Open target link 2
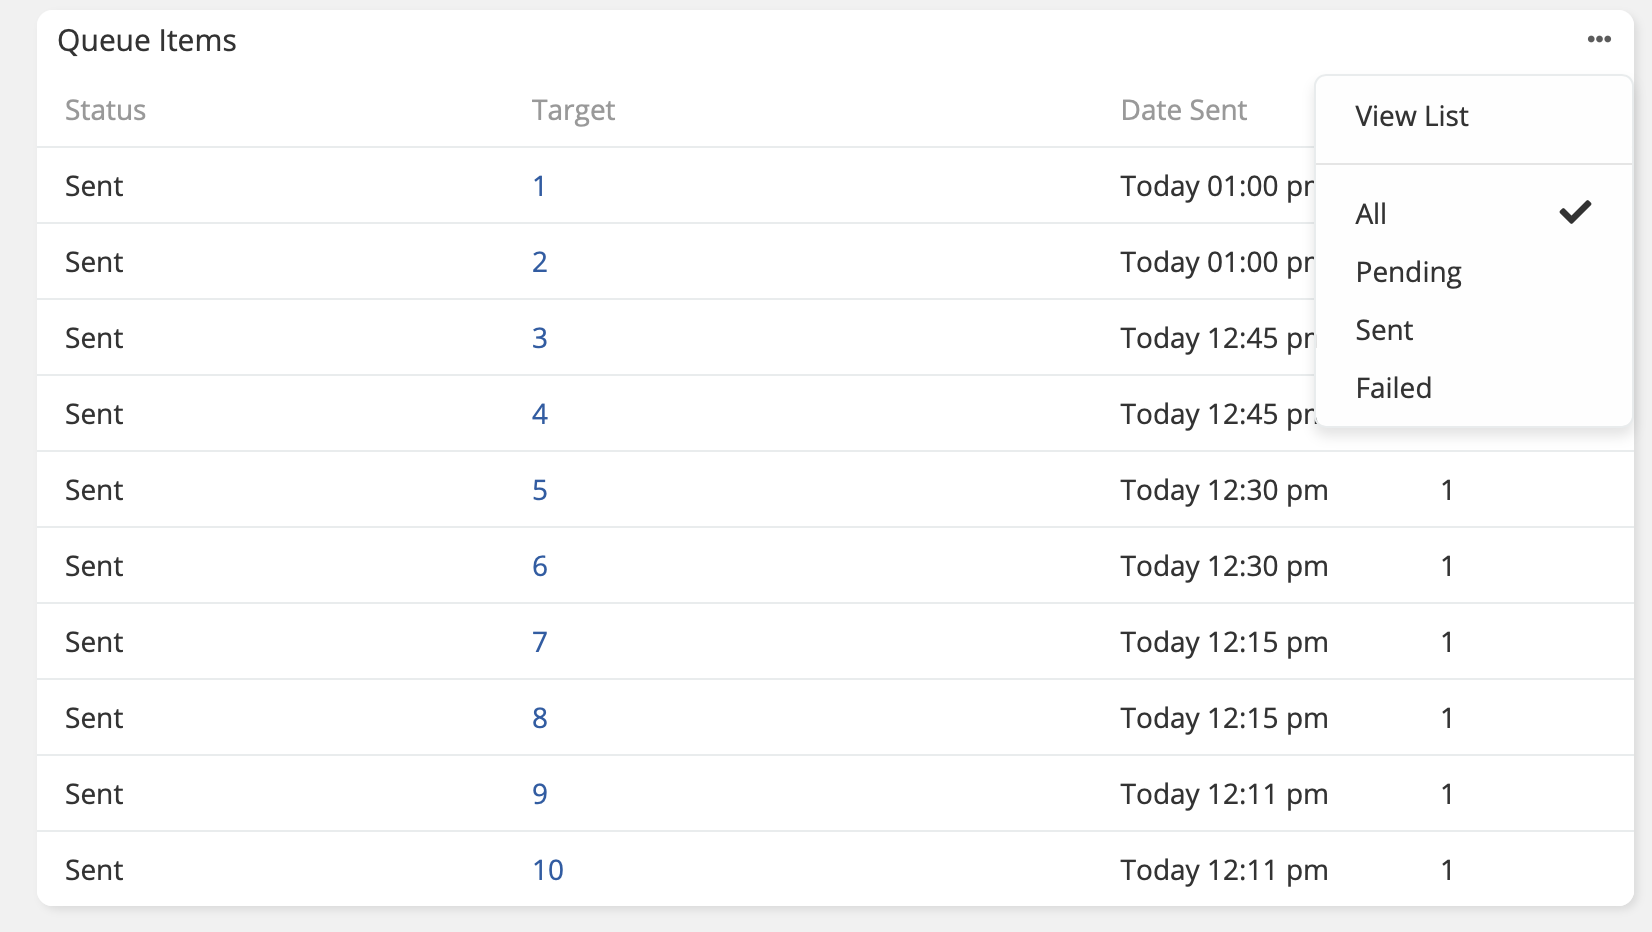Screen dimensions: 1652x932 point(539,262)
